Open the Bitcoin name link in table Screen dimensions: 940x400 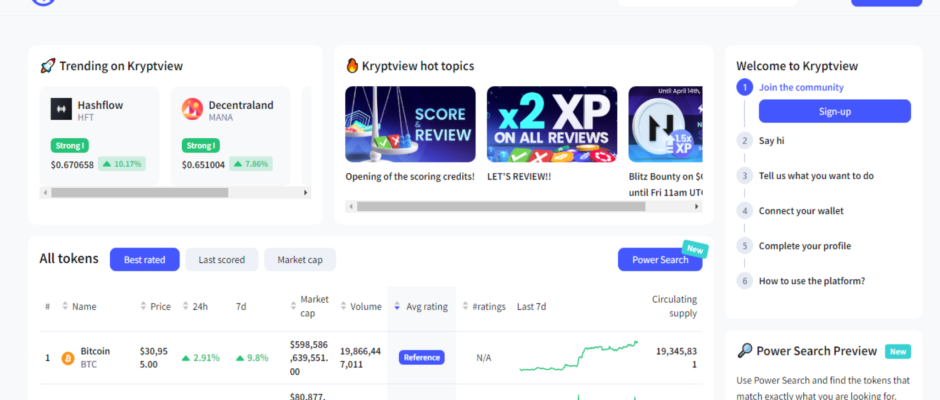pyautogui.click(x=95, y=351)
